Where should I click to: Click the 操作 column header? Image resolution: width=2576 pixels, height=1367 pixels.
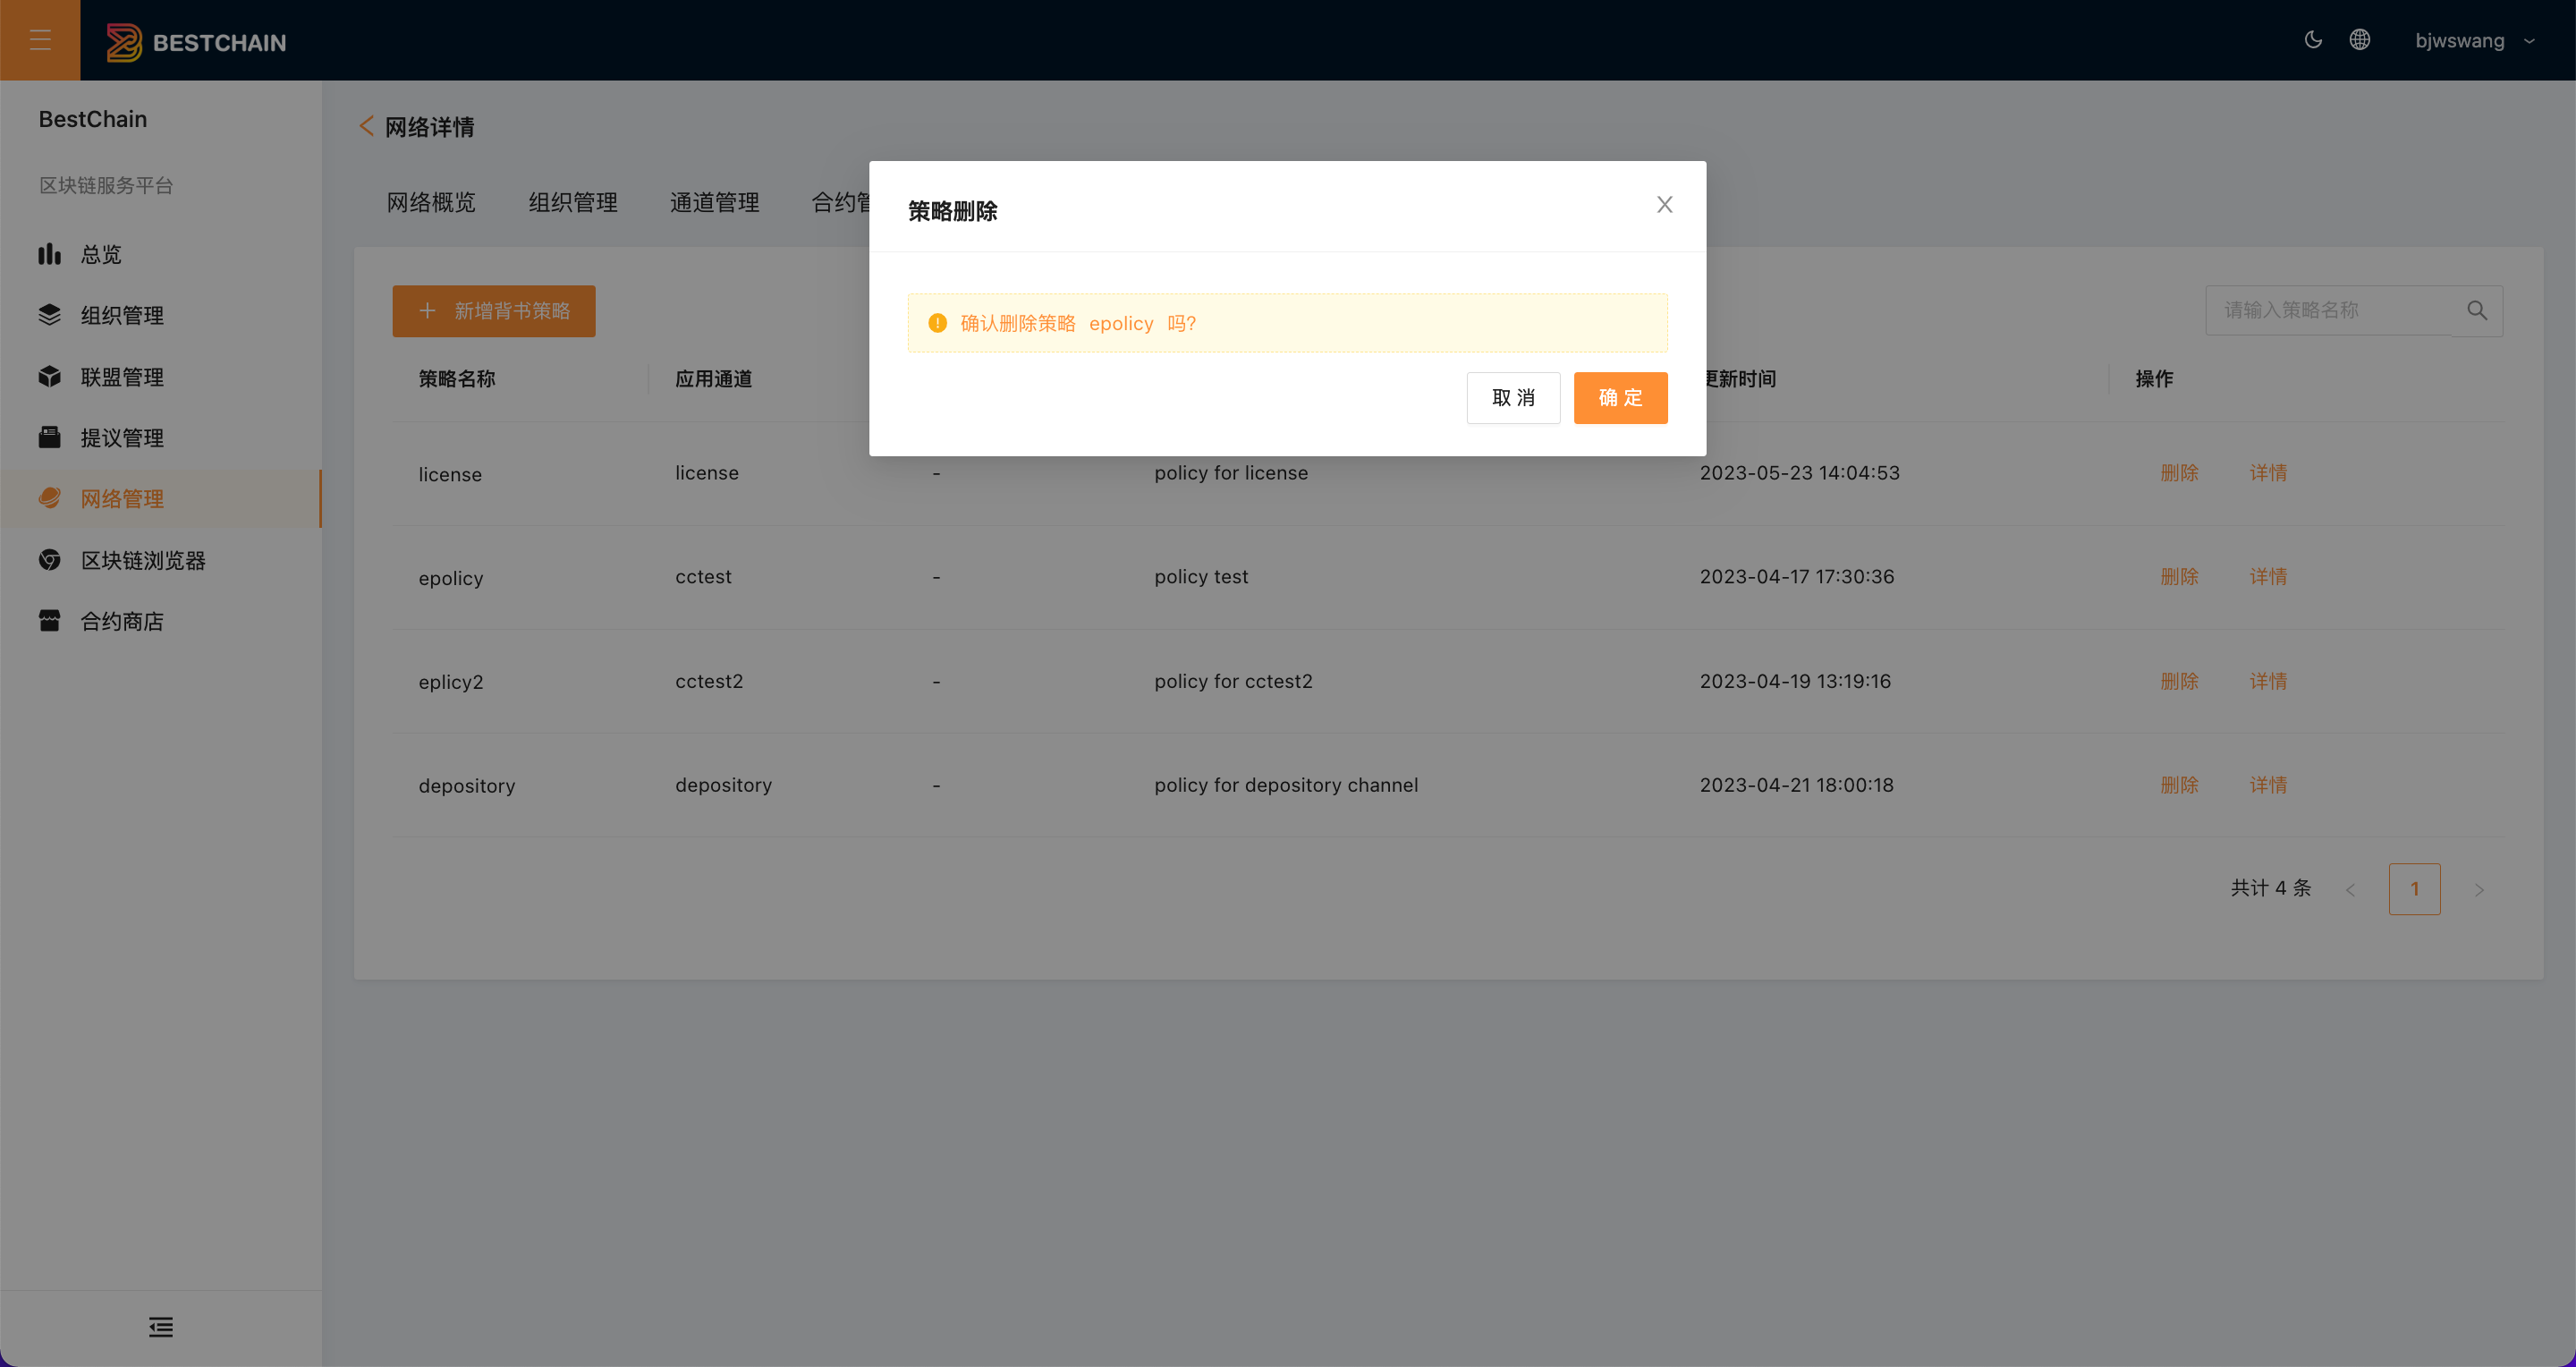point(2154,379)
